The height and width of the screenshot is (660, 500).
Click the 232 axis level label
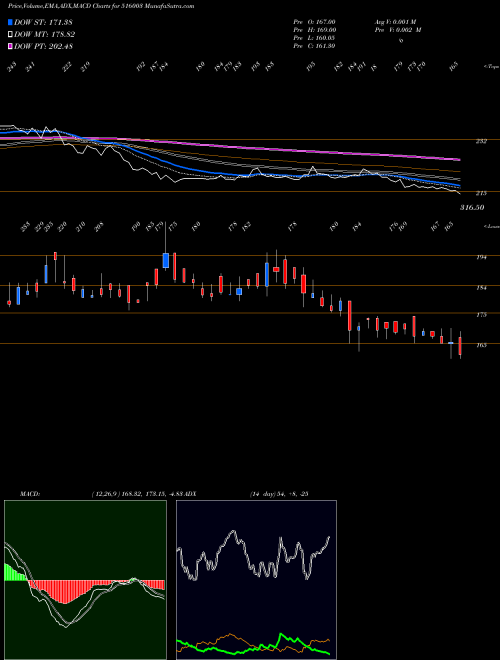(x=481, y=141)
